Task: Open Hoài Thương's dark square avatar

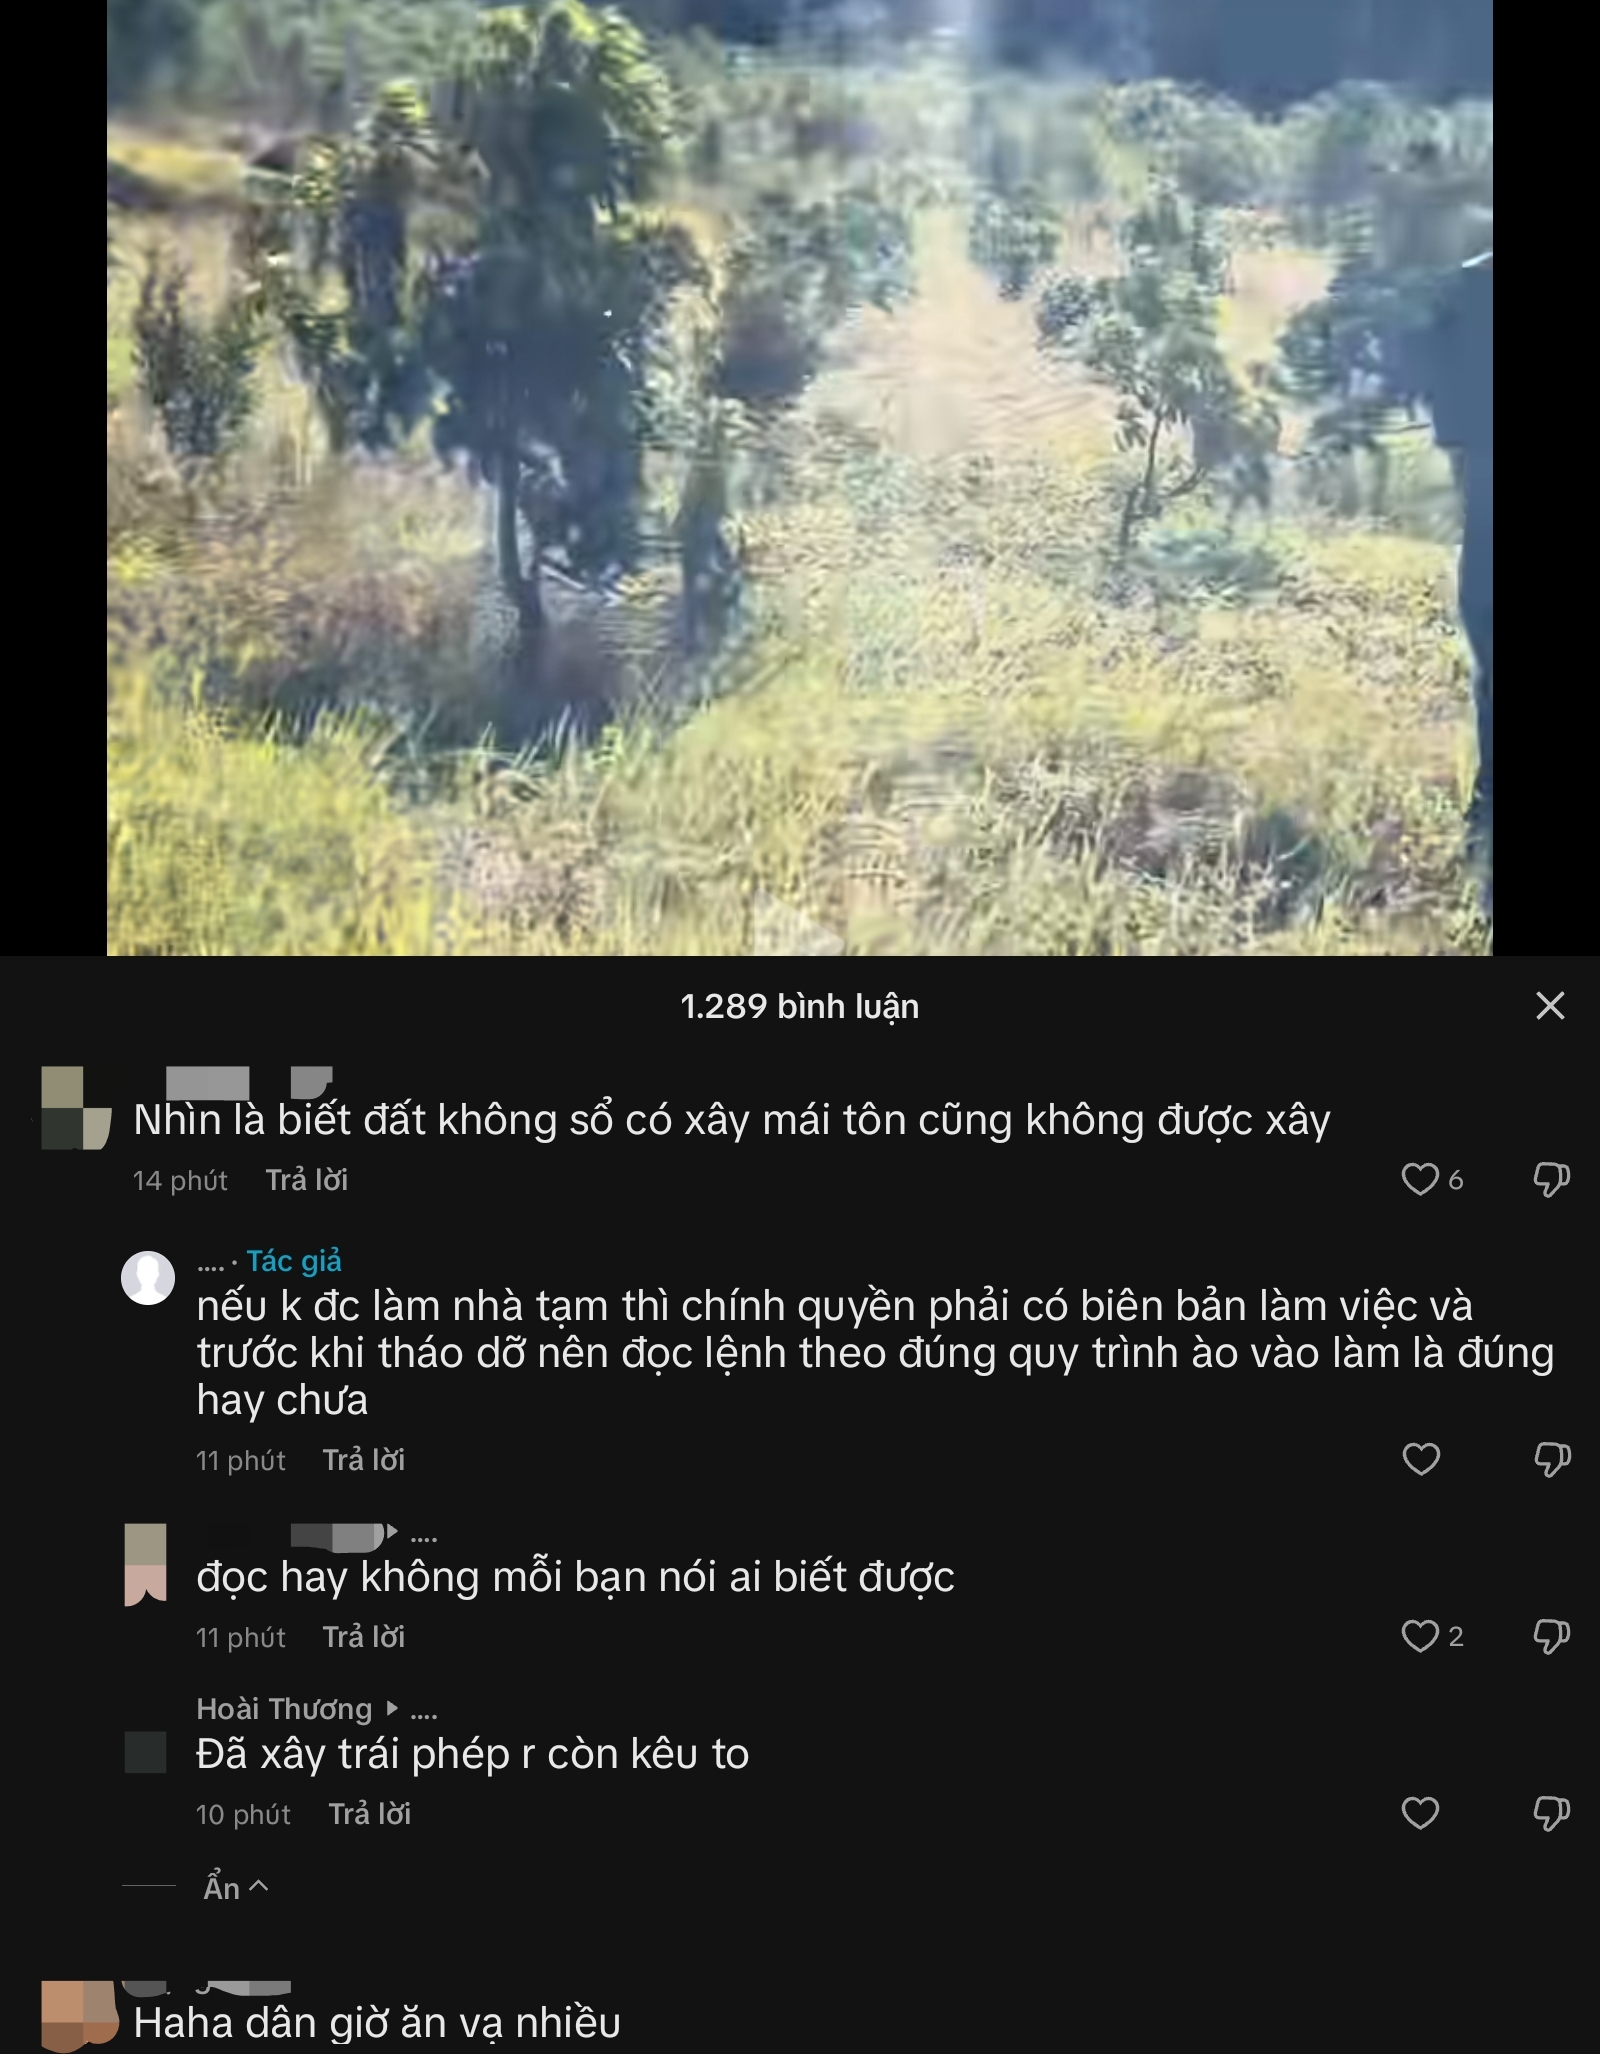Action: click(x=145, y=1753)
